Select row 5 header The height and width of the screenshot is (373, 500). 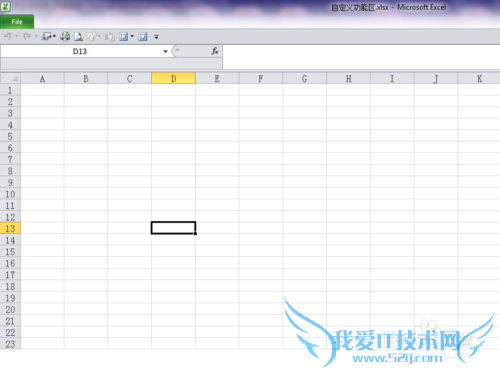coord(10,136)
